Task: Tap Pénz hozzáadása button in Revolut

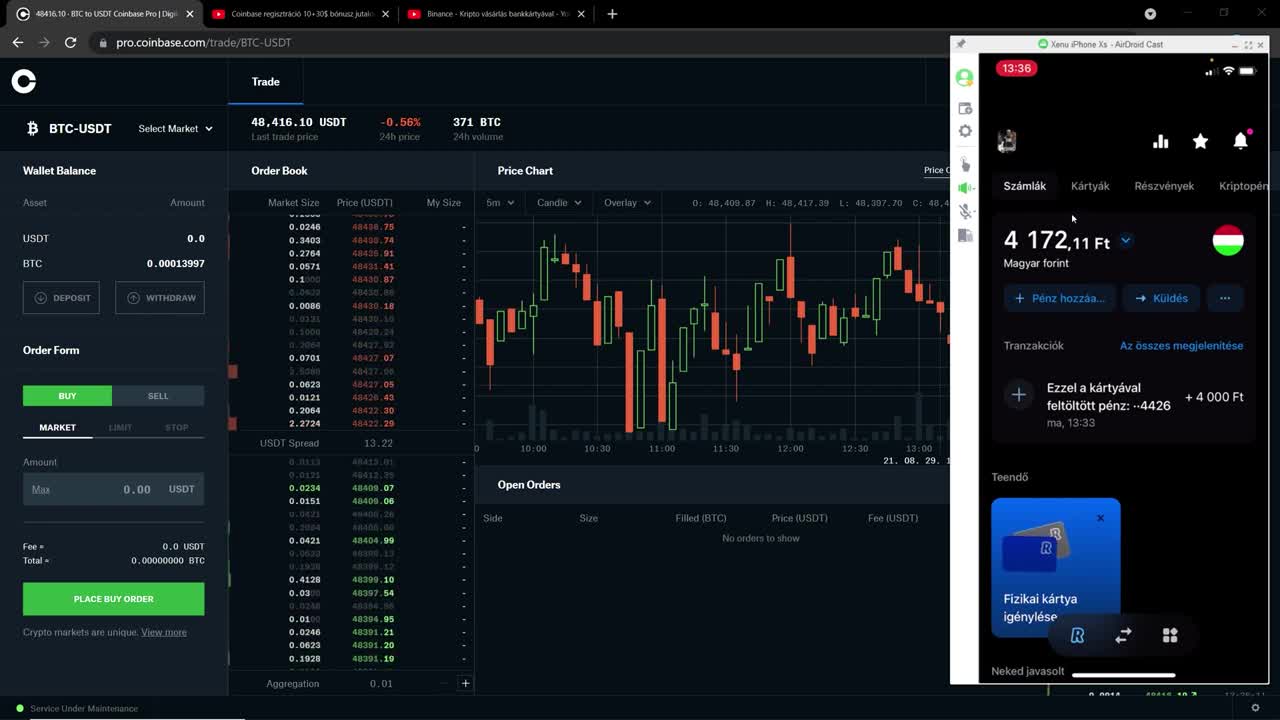Action: click(1059, 298)
